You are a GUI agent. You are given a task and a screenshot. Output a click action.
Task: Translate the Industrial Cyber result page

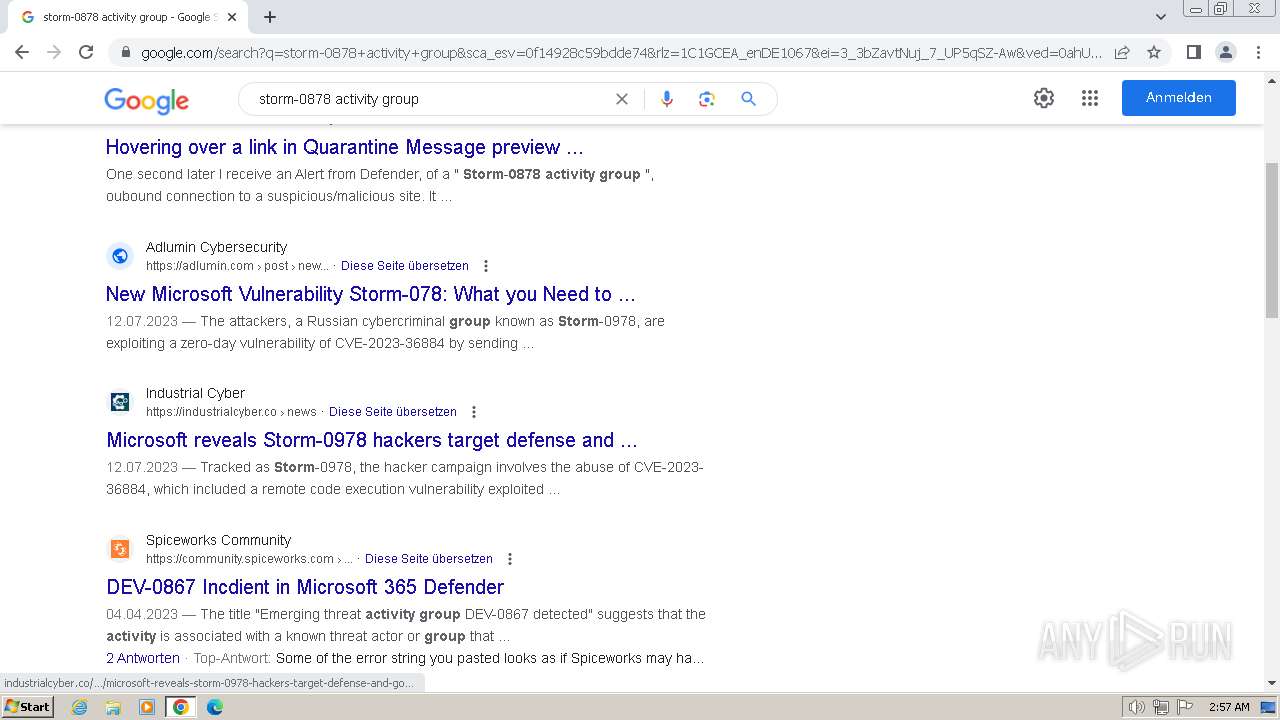pos(393,412)
